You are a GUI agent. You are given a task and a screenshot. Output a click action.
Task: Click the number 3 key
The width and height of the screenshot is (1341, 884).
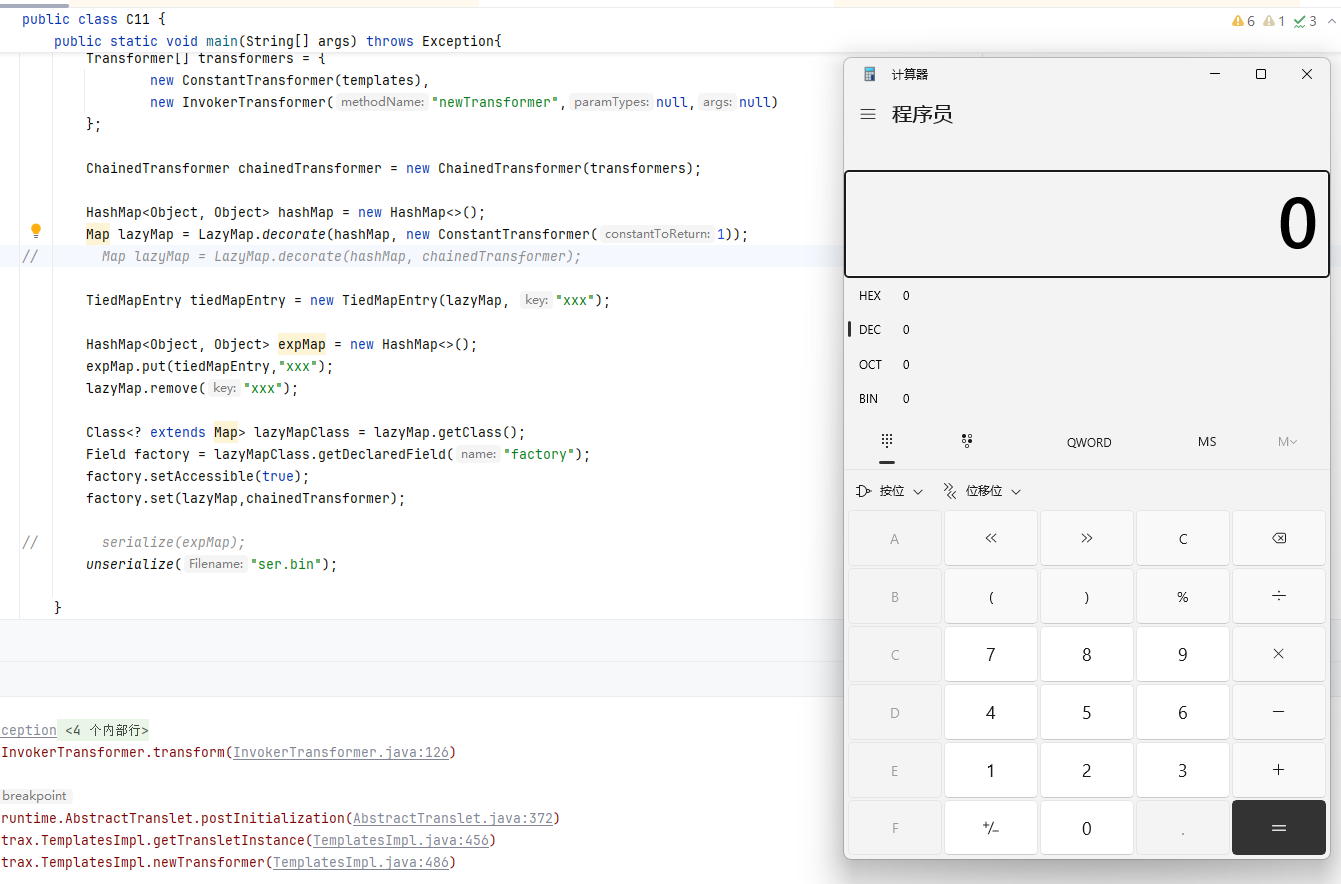(1183, 771)
